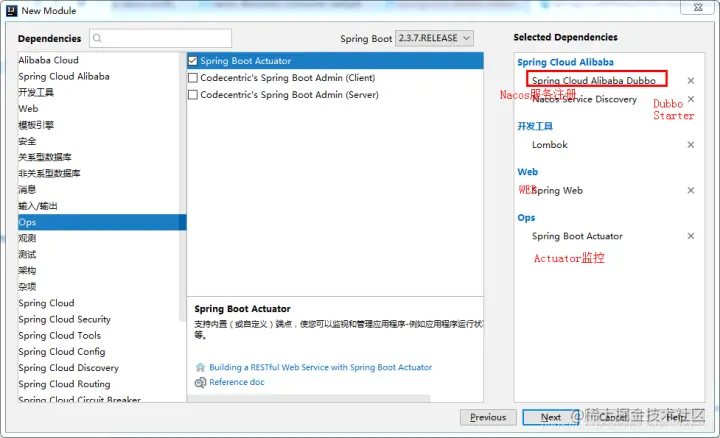Remove Lombok from selected dependencies
The image size is (720, 438).
click(x=690, y=145)
